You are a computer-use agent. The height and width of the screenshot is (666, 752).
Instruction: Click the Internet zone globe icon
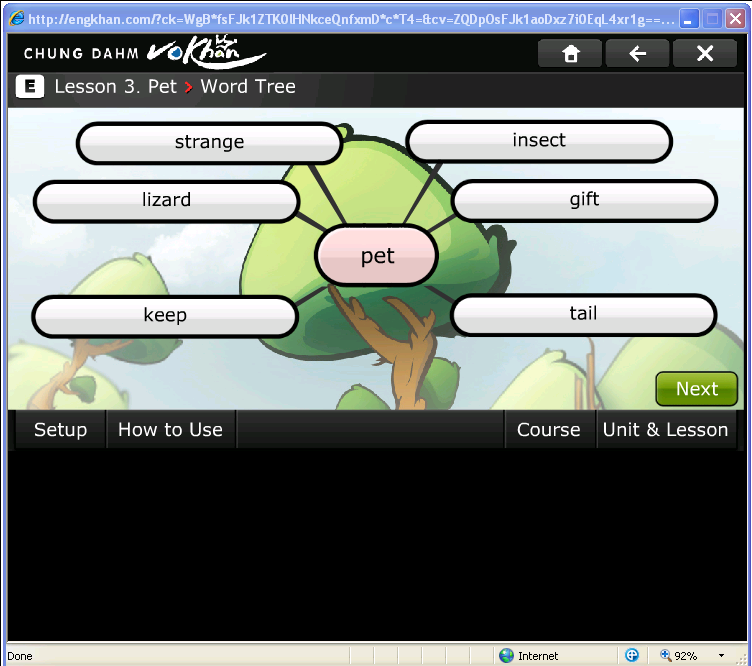pyautogui.click(x=506, y=655)
